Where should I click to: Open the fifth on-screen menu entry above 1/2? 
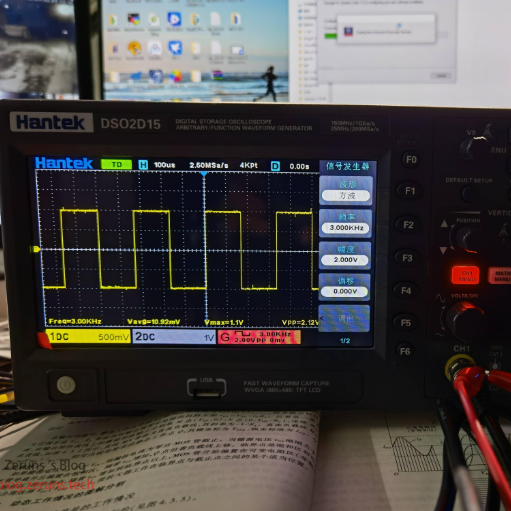click(x=345, y=318)
